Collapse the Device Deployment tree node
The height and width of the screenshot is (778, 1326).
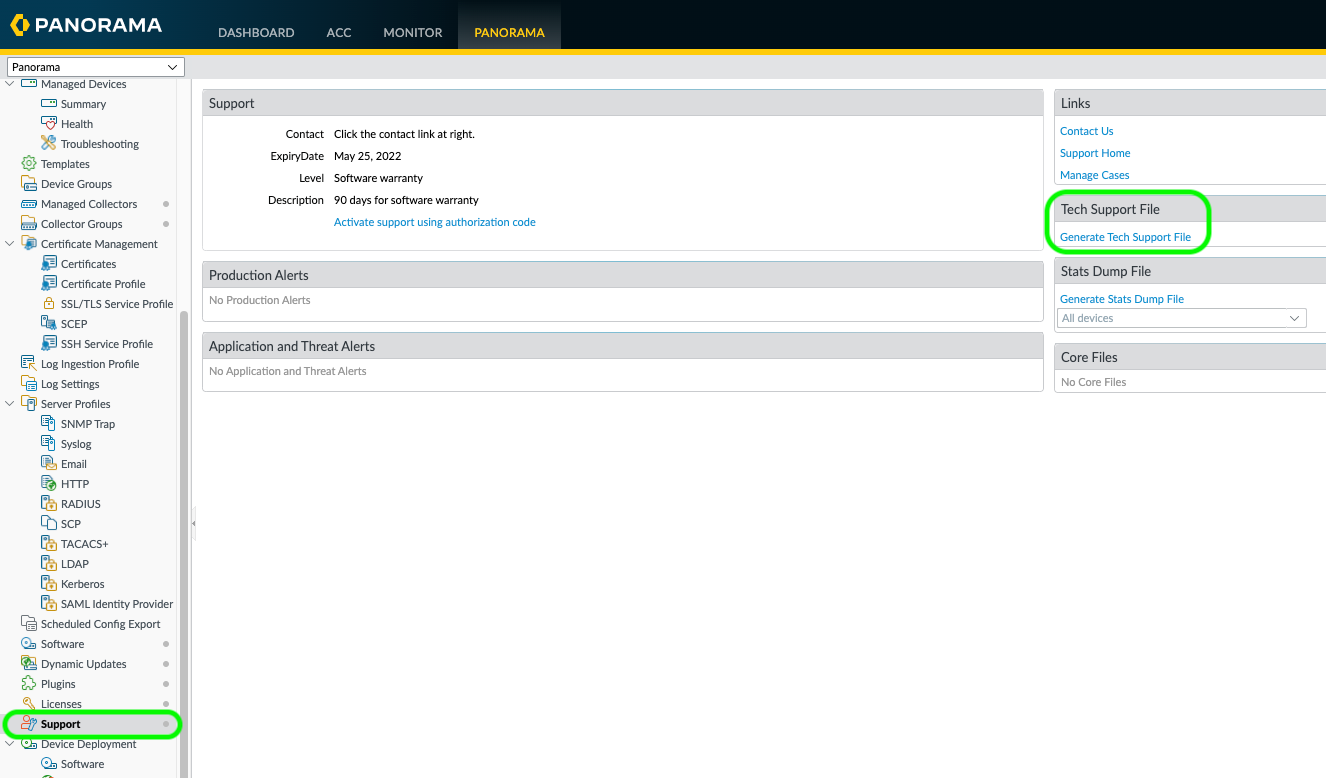click(x=10, y=744)
